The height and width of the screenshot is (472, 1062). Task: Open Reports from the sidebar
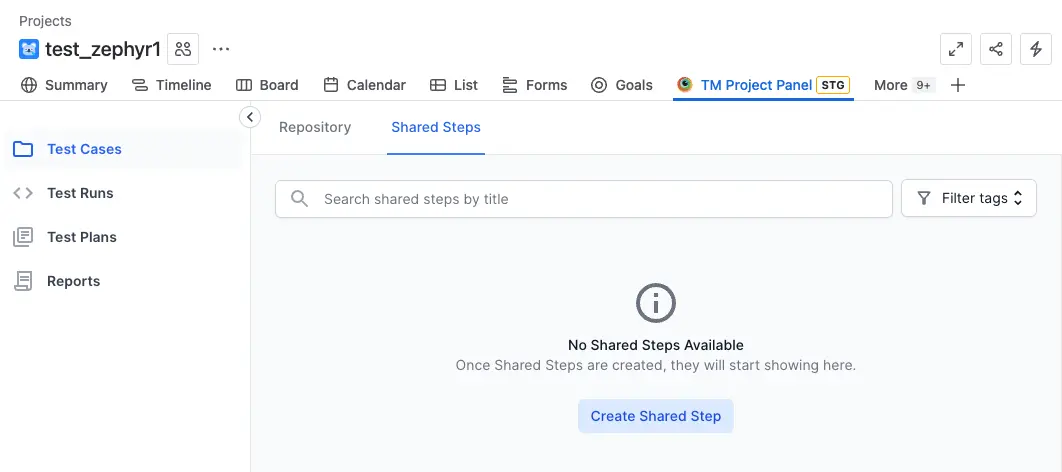click(x=73, y=281)
